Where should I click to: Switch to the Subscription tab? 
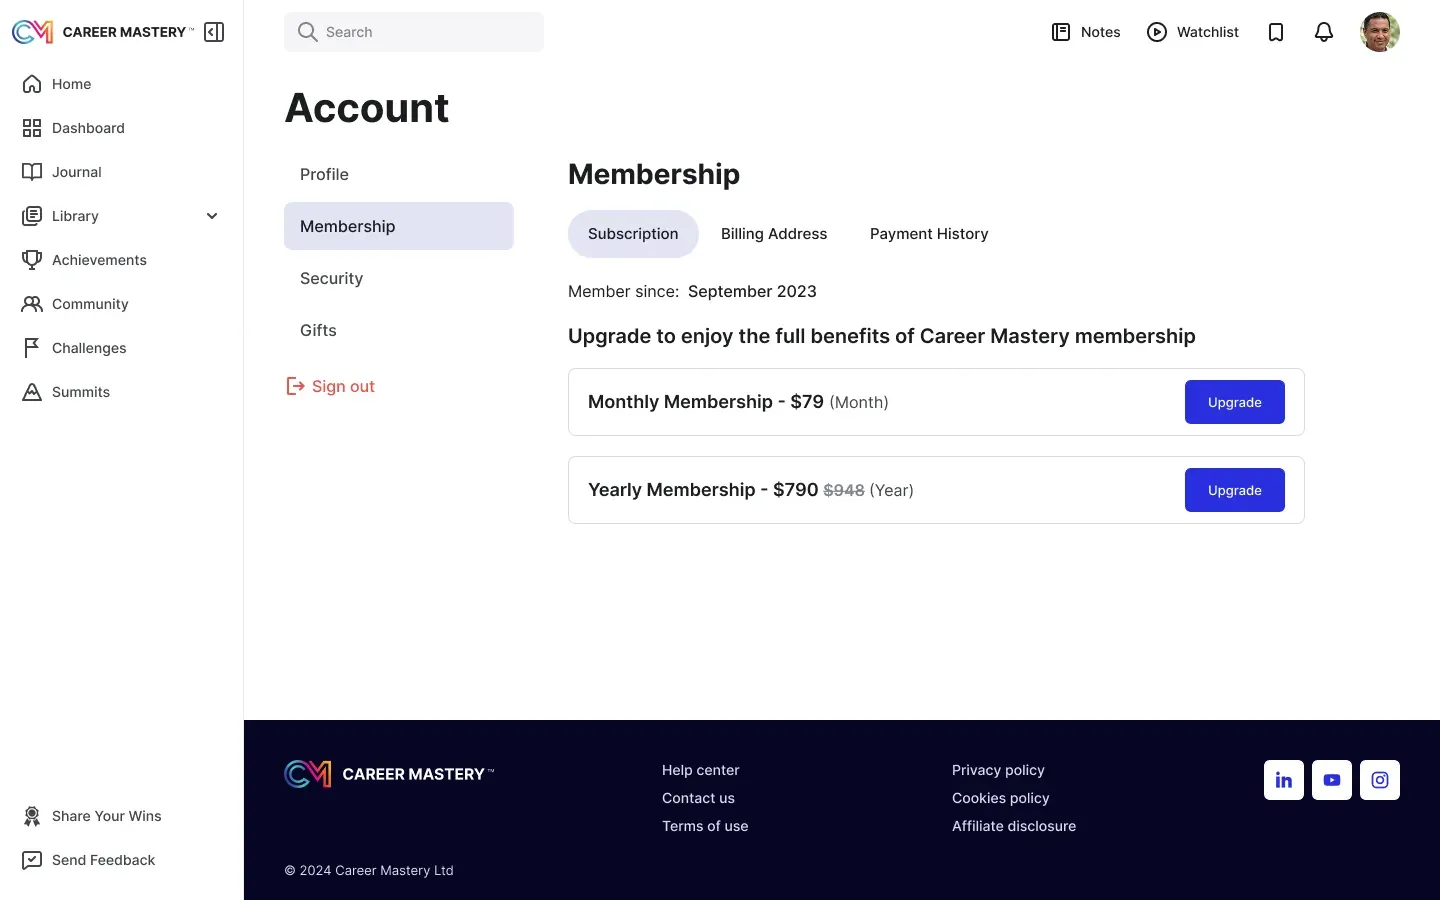click(x=633, y=234)
